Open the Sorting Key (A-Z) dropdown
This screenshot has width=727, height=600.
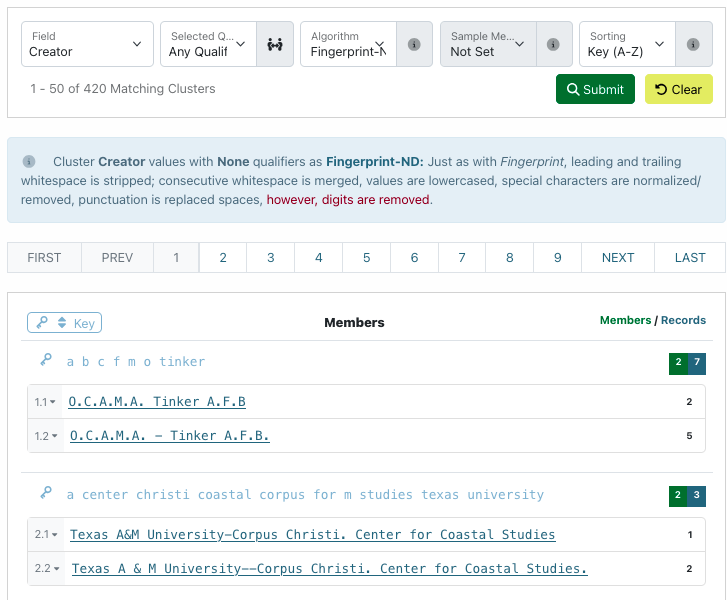[627, 44]
